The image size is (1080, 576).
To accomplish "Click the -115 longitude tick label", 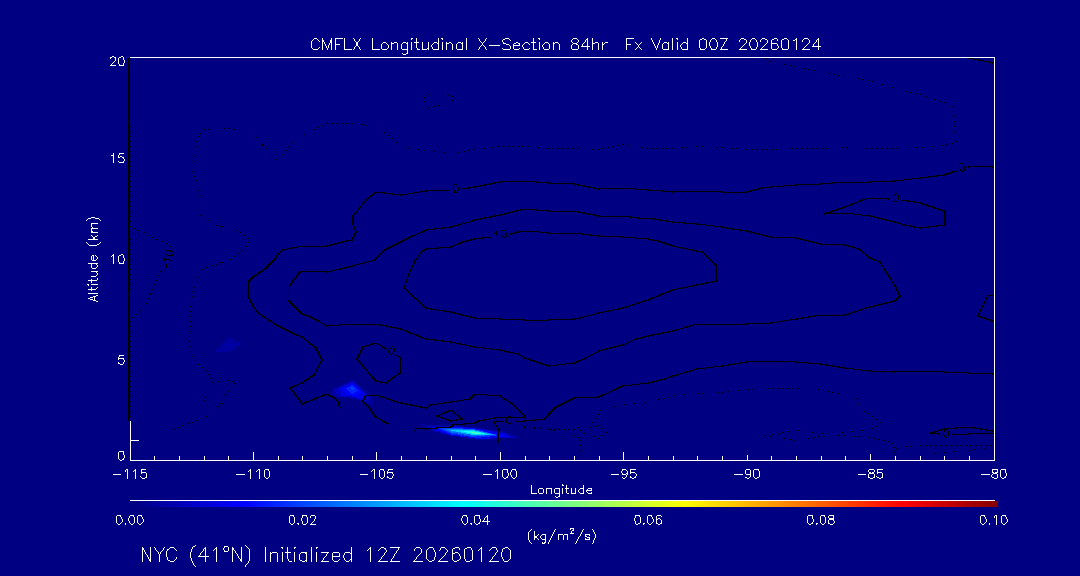I will point(130,474).
